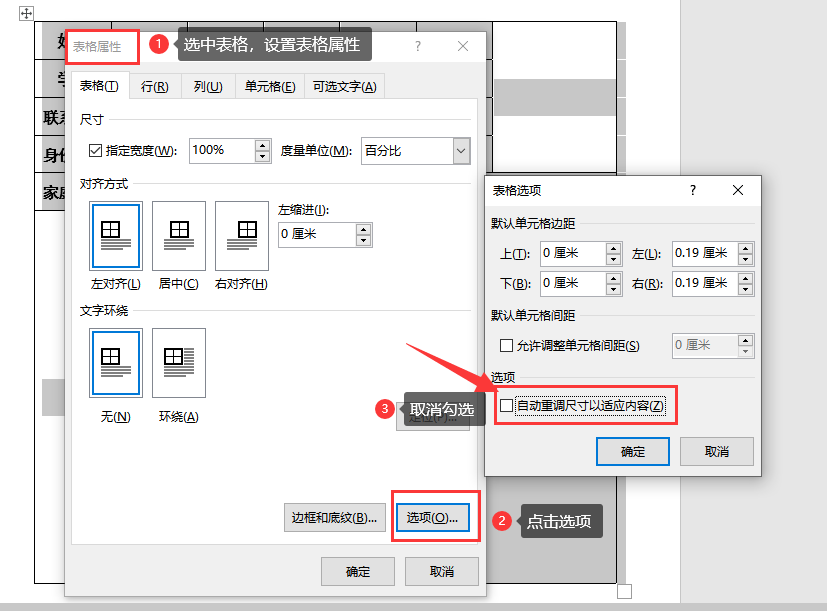Click the table move handle icon
The image size is (827, 611).
(26, 13)
